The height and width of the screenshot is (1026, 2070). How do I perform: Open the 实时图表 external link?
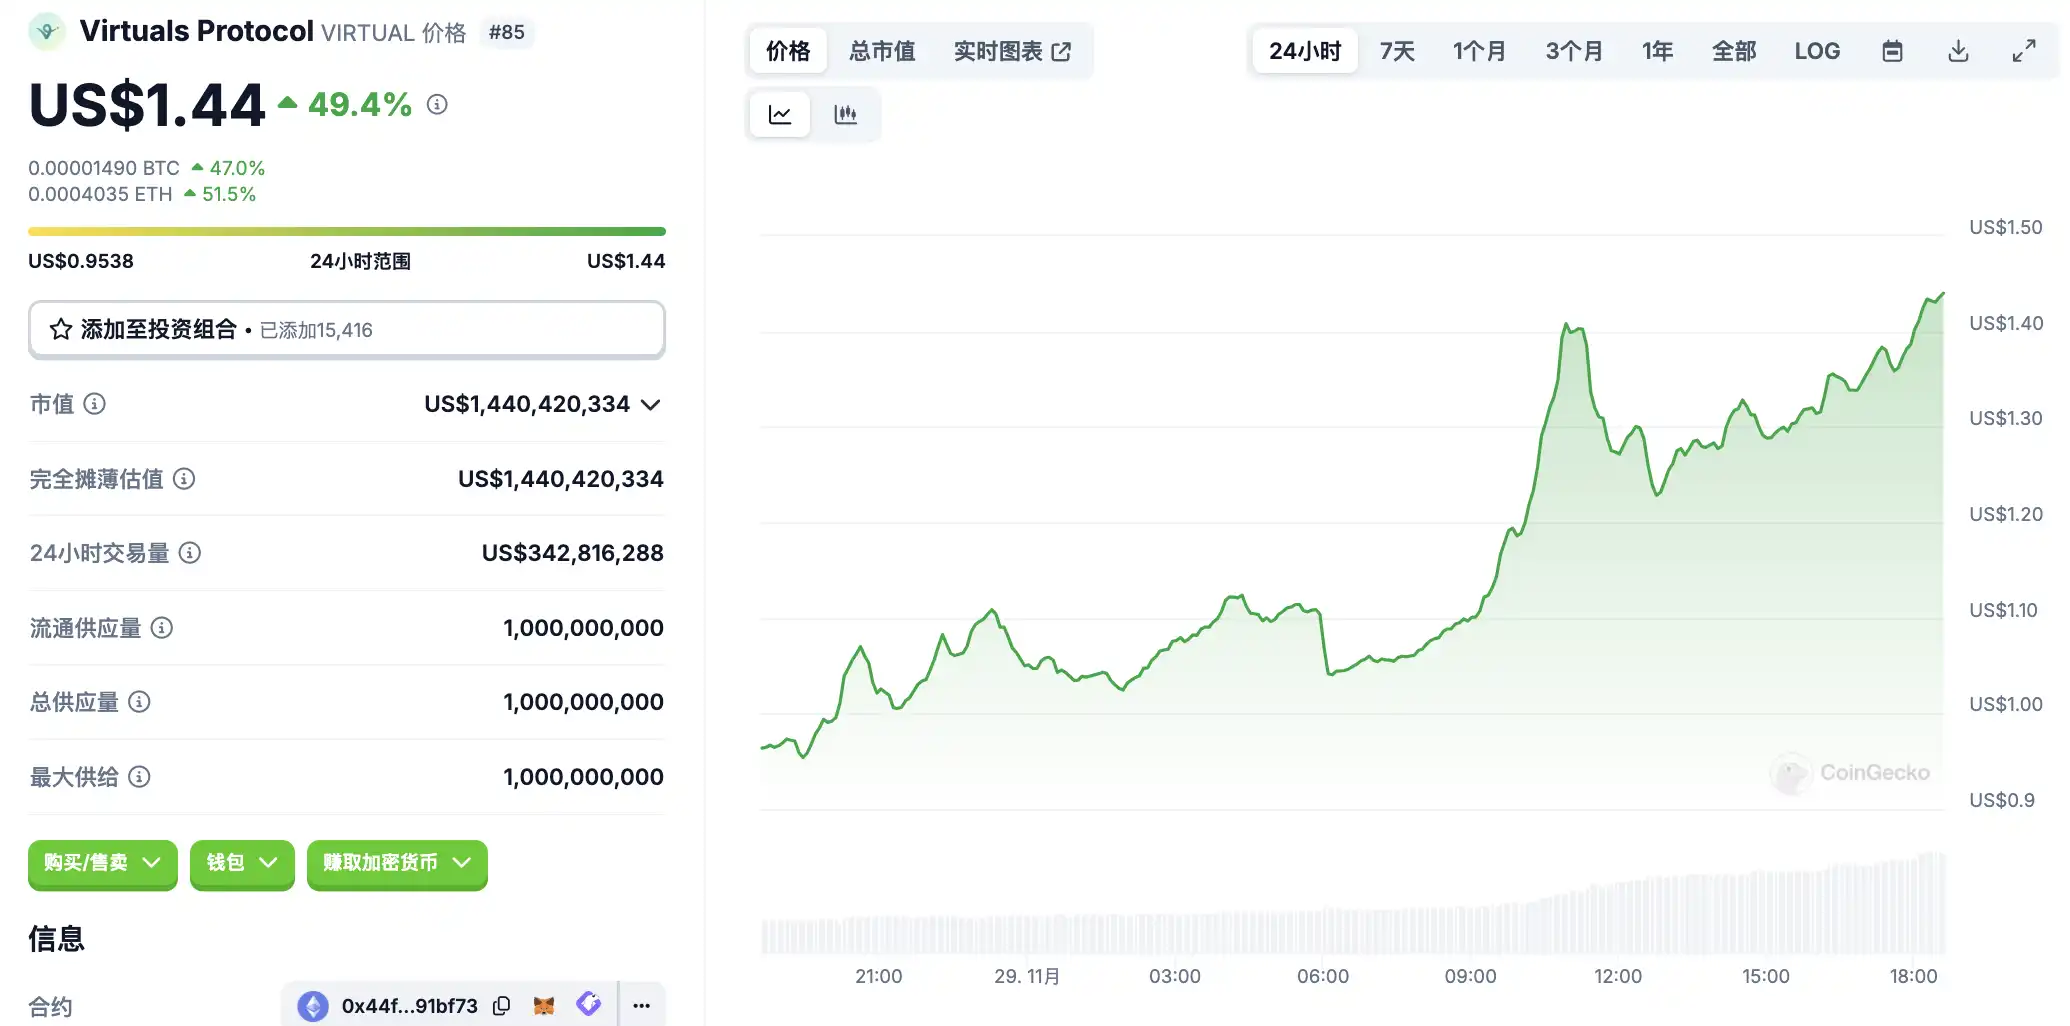point(1012,51)
